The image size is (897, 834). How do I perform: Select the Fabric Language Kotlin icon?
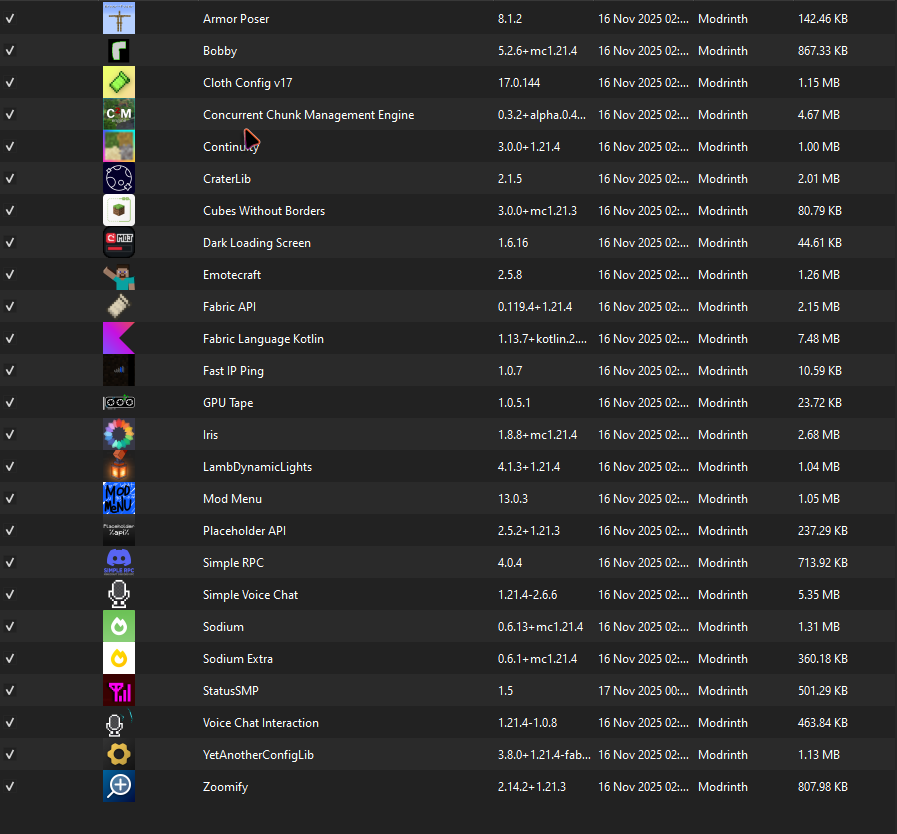[x=119, y=338]
